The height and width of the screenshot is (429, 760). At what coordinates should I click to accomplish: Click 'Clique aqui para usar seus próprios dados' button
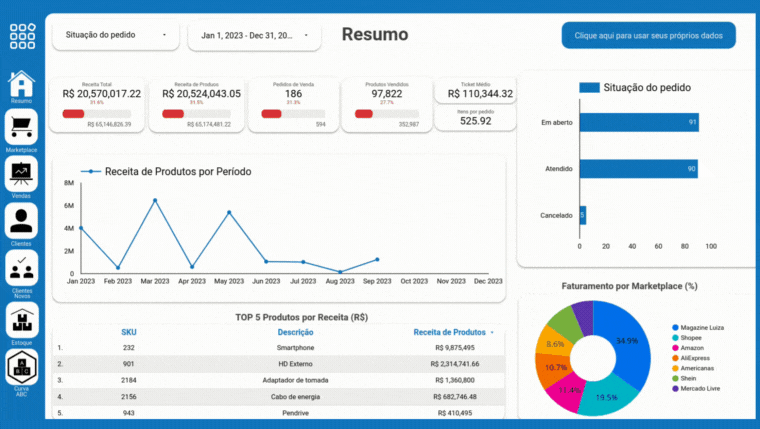coord(648,35)
